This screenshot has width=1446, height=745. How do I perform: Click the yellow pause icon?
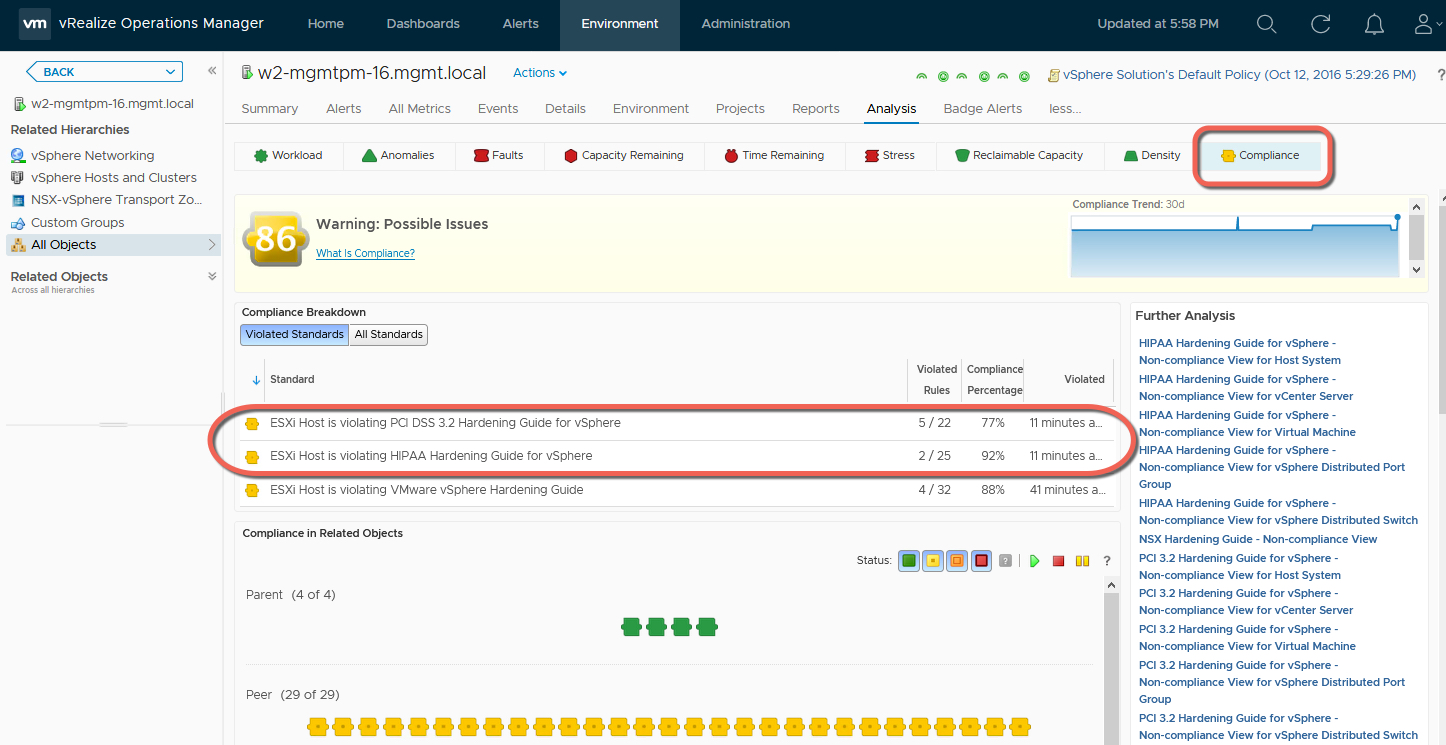[1082, 561]
